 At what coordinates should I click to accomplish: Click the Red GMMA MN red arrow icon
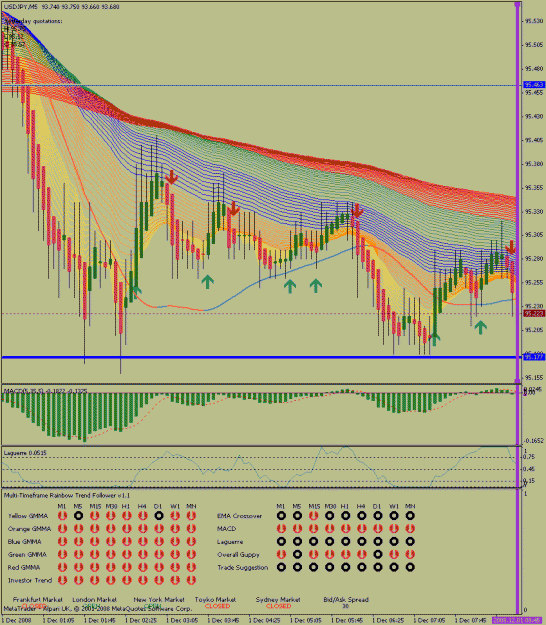tap(191, 567)
